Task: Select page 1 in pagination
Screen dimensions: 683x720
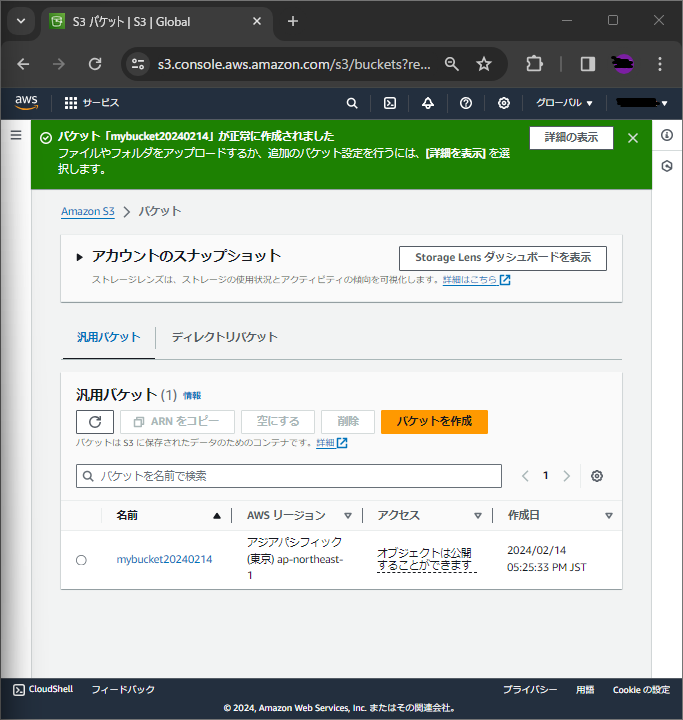Action: click(546, 476)
